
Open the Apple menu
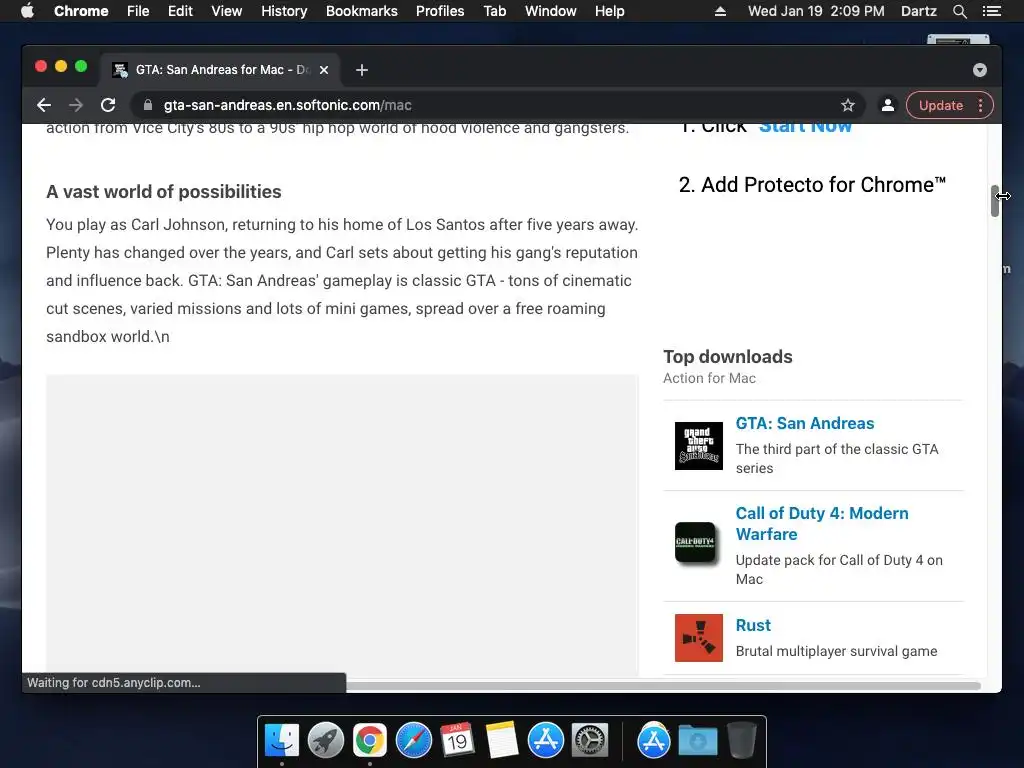[27, 11]
